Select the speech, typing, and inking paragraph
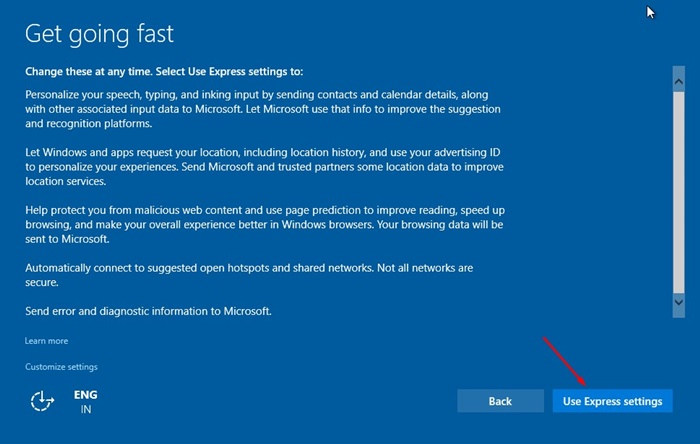Image resolution: width=700 pixels, height=444 pixels. (263, 109)
